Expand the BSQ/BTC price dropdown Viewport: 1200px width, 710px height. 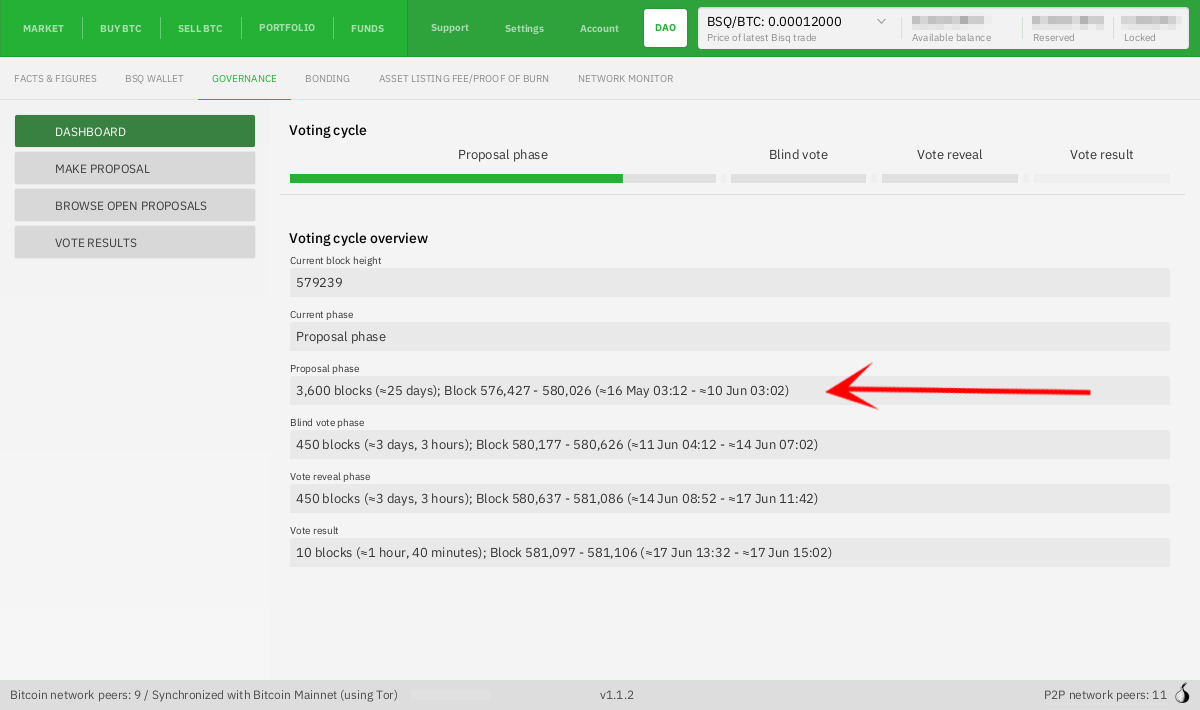point(881,21)
